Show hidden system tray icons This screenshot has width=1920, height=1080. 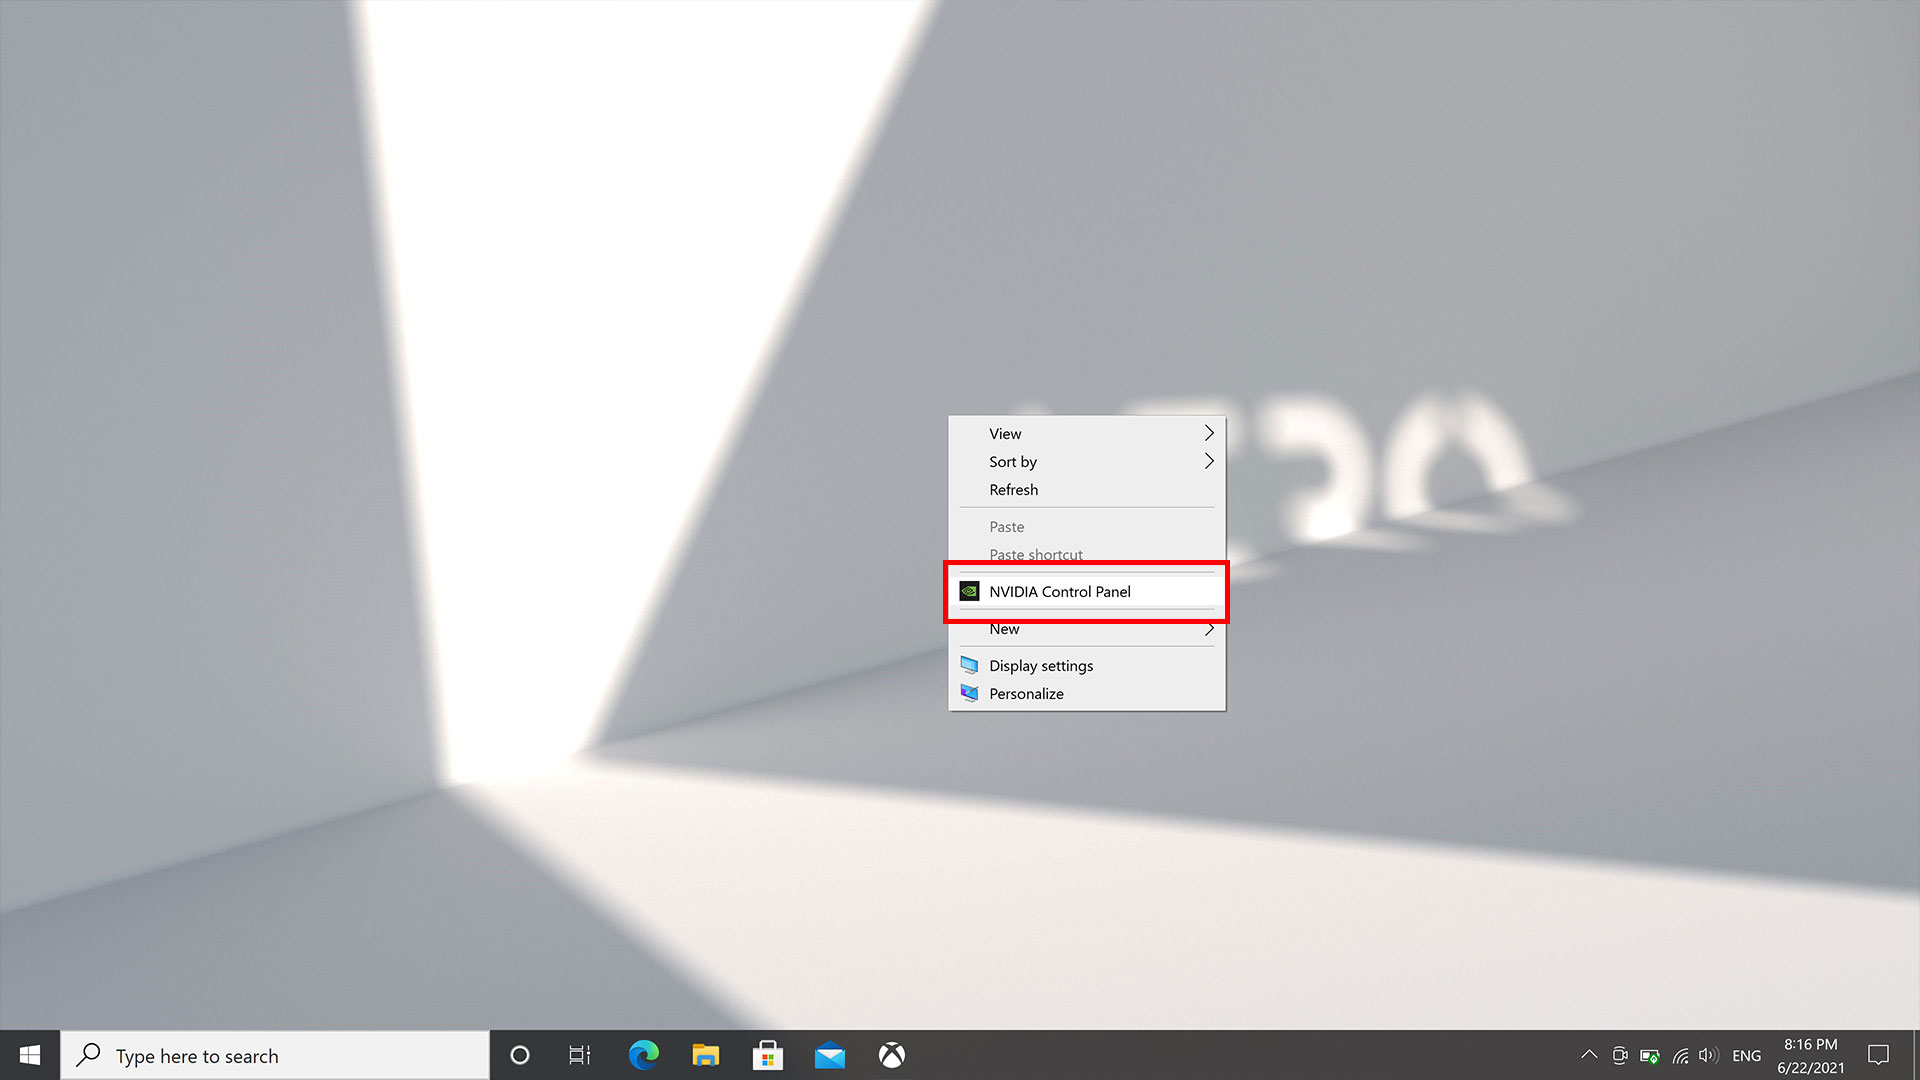[1589, 1055]
